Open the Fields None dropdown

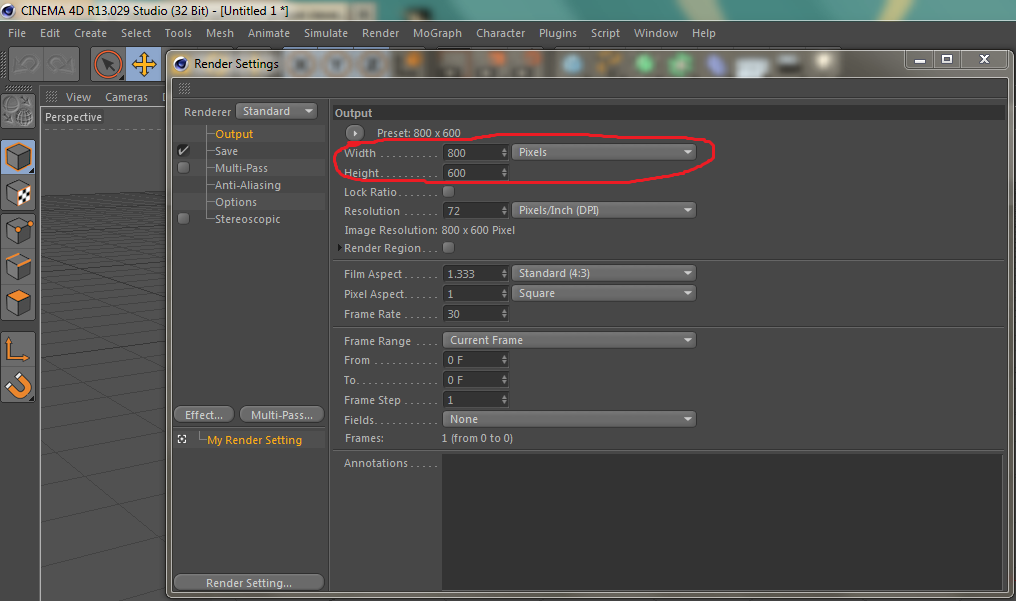coord(570,420)
